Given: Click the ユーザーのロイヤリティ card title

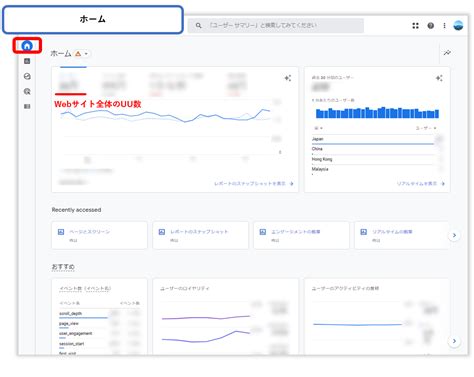Looking at the screenshot, I should tap(185, 289).
